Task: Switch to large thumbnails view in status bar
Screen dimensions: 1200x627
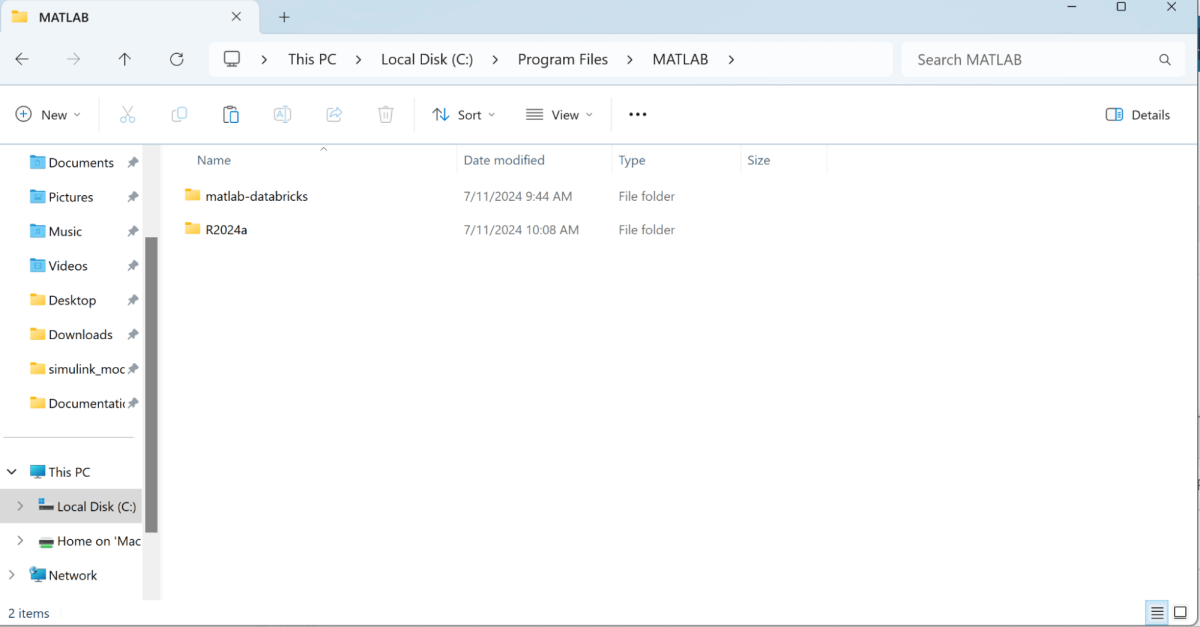Action: point(1180,613)
